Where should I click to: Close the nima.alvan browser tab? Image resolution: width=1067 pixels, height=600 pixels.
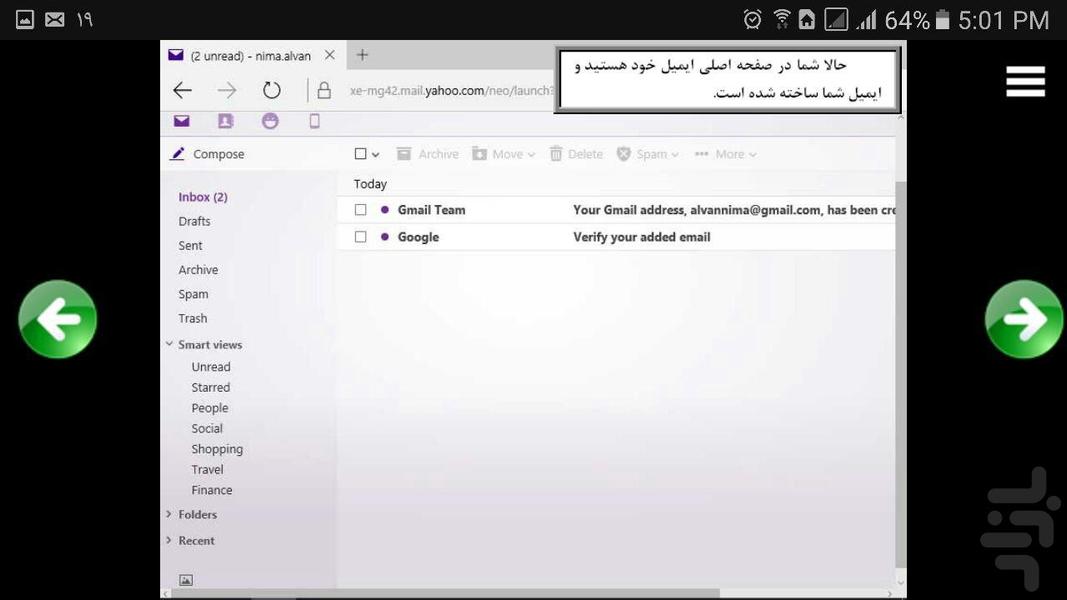330,55
